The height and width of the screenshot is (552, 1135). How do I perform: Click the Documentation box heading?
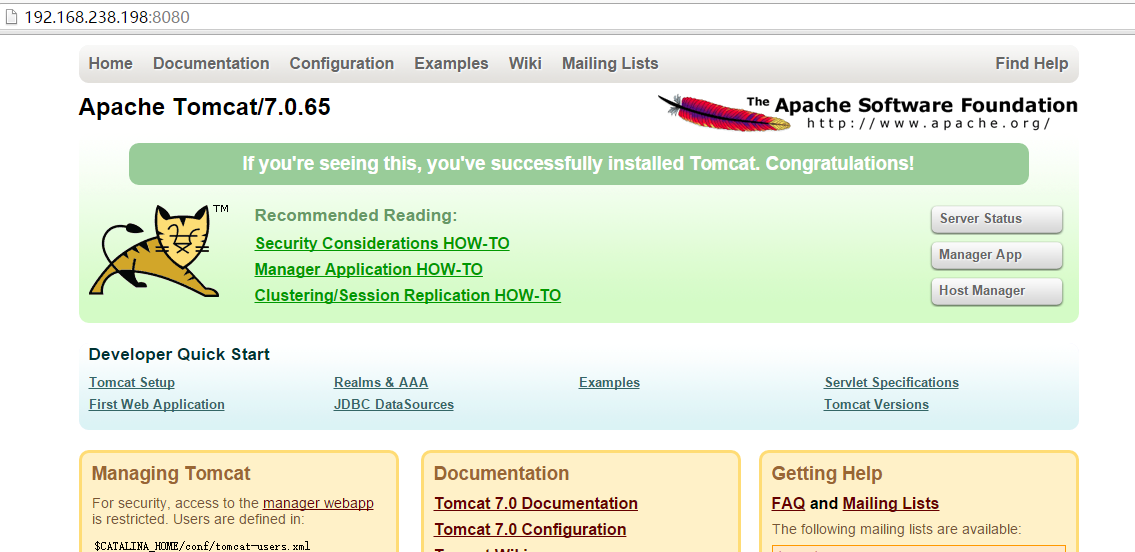tap(502, 474)
